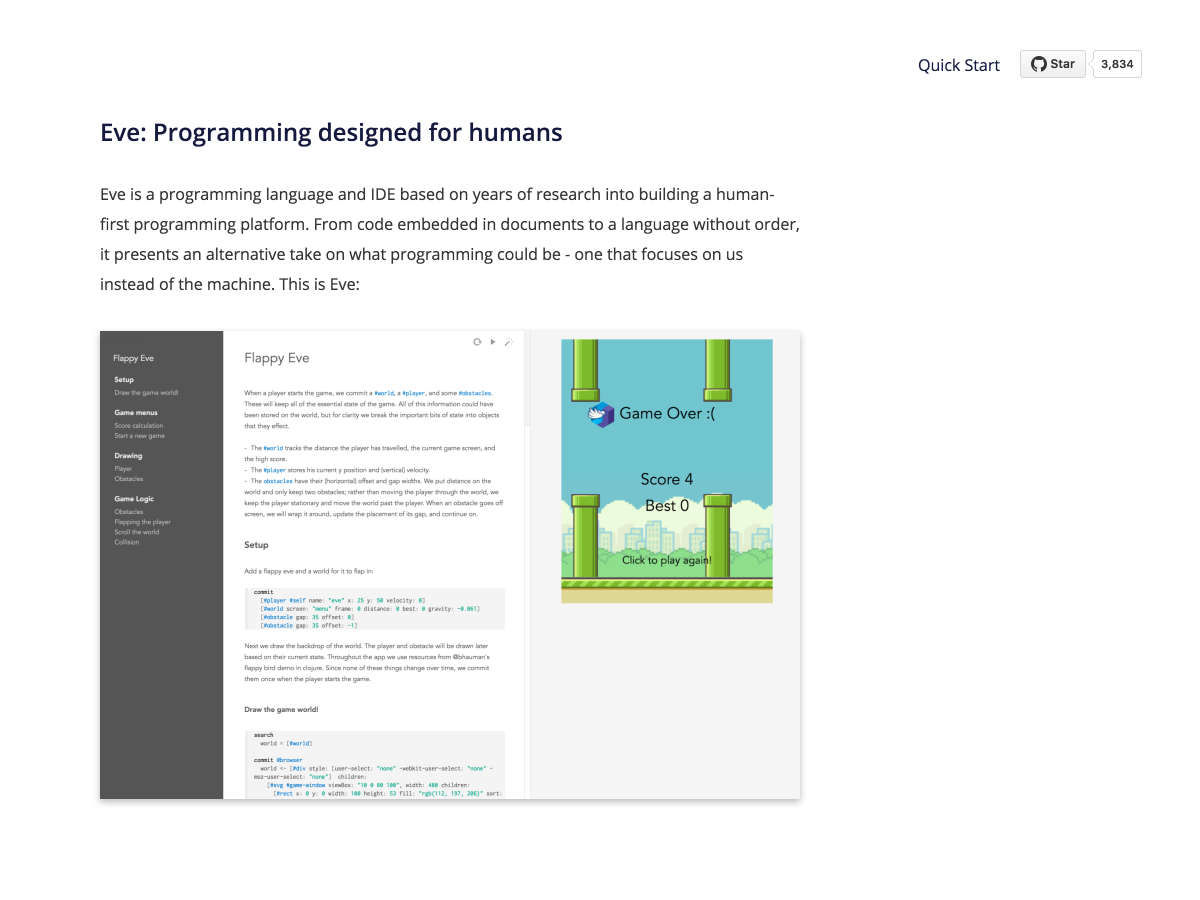Click the 'Flappy Eve' document title heading
Screen dimensions: 1200x900
277,358
